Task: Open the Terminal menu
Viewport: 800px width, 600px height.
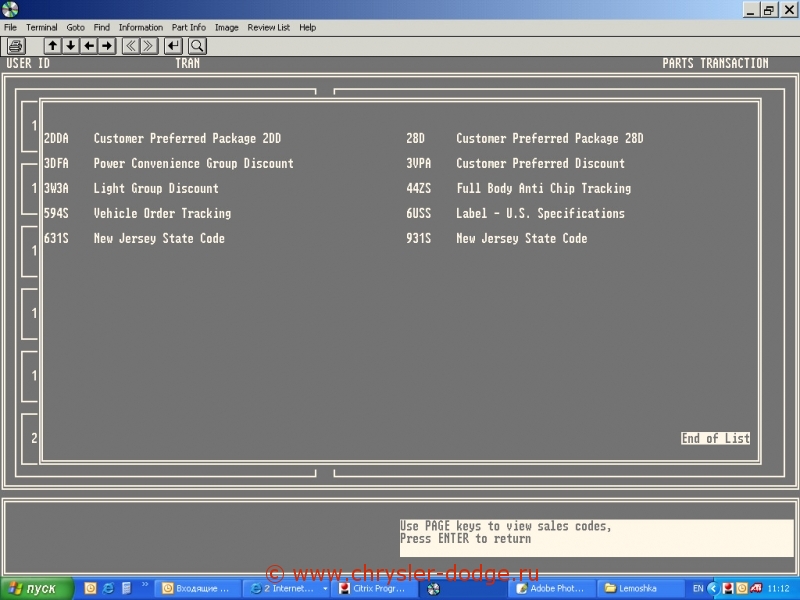Action: tap(42, 28)
